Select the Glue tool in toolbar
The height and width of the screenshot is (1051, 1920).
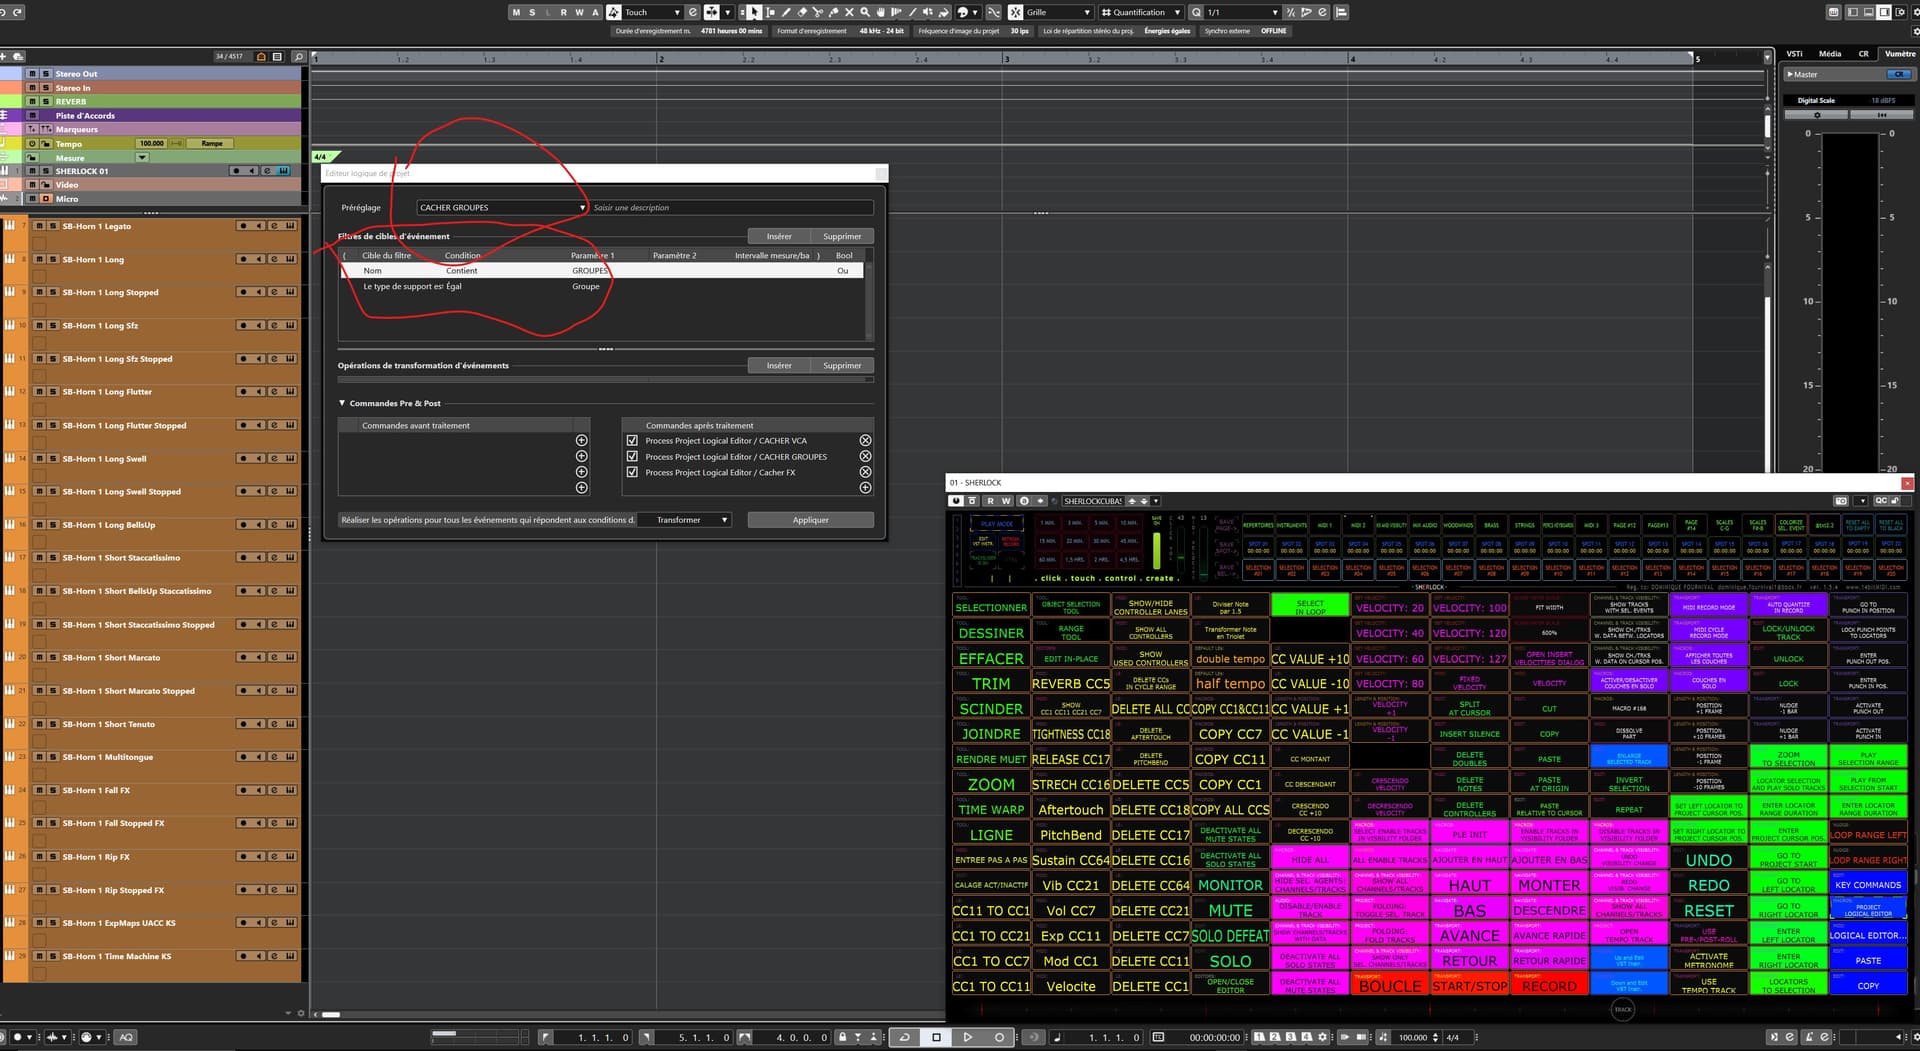tap(834, 12)
